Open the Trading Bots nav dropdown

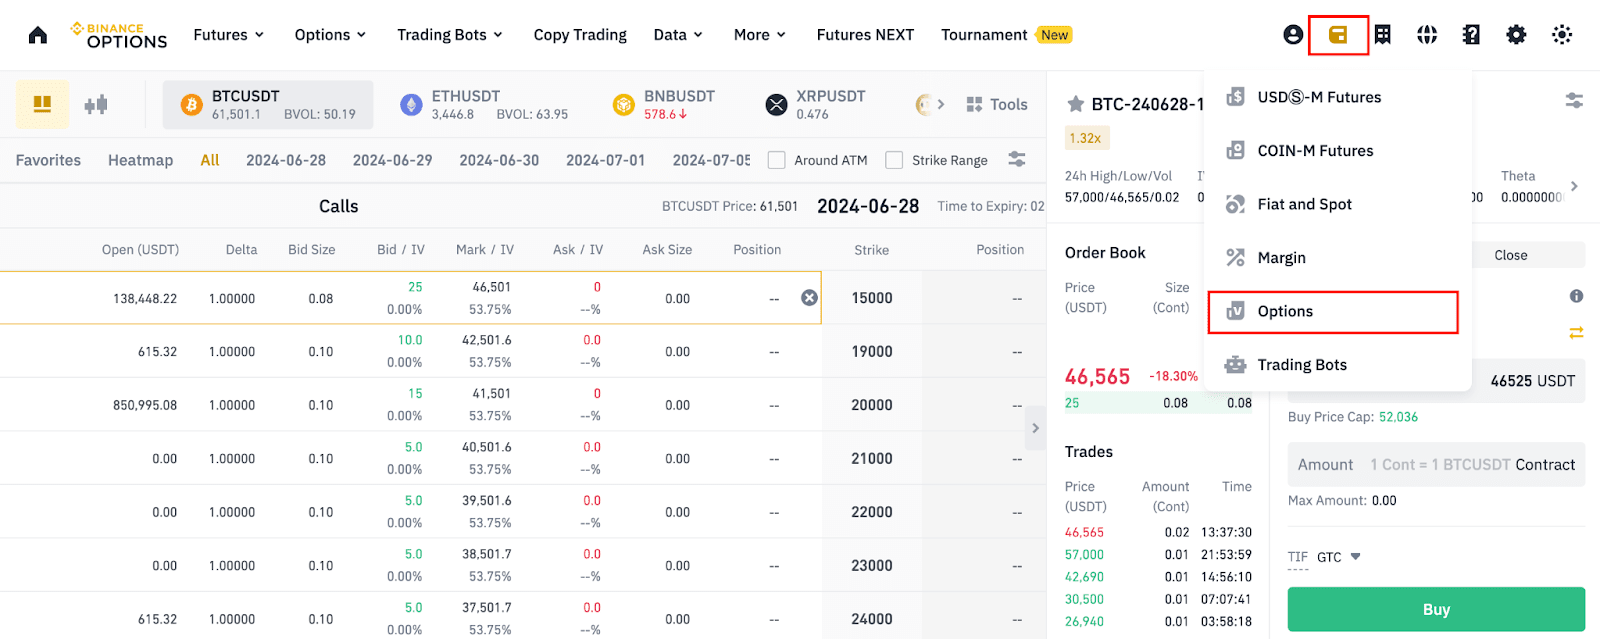pyautogui.click(x=449, y=35)
